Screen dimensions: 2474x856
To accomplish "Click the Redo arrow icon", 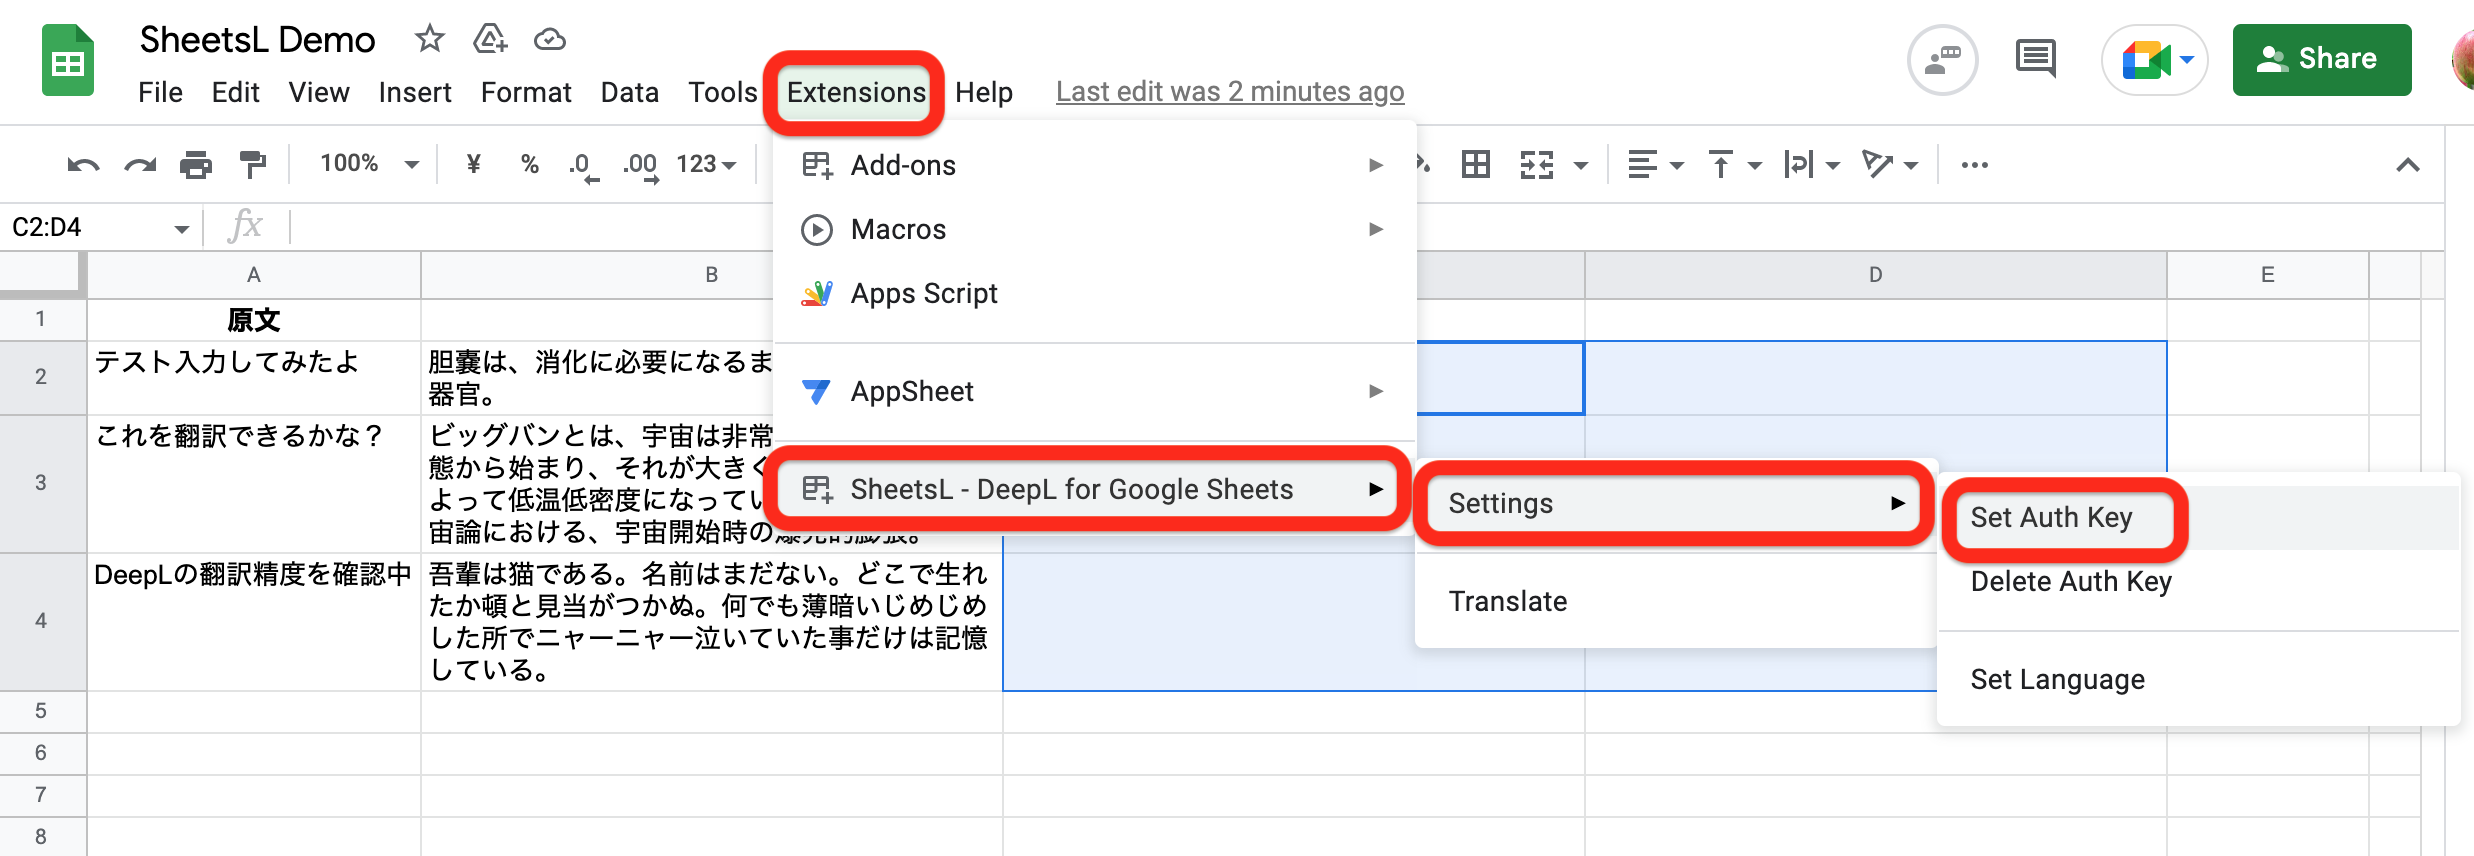I will point(140,164).
